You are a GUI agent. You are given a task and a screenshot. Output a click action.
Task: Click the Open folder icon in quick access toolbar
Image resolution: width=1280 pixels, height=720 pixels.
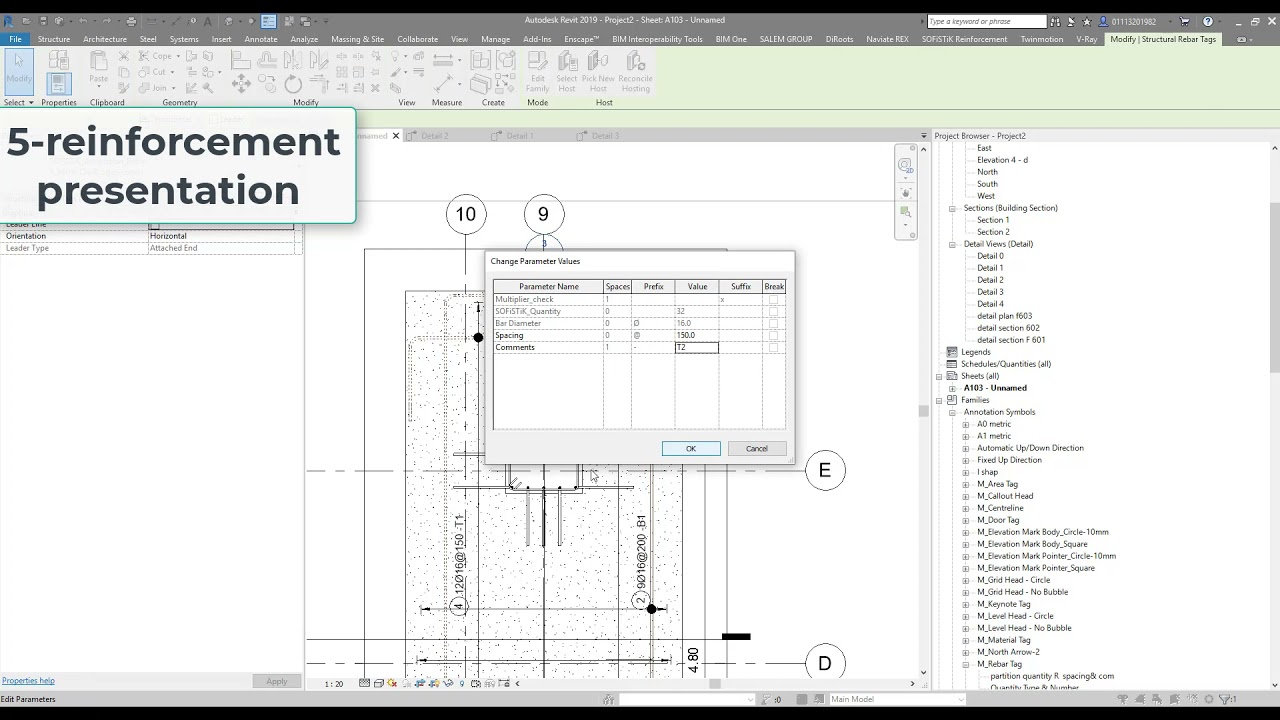pos(28,21)
